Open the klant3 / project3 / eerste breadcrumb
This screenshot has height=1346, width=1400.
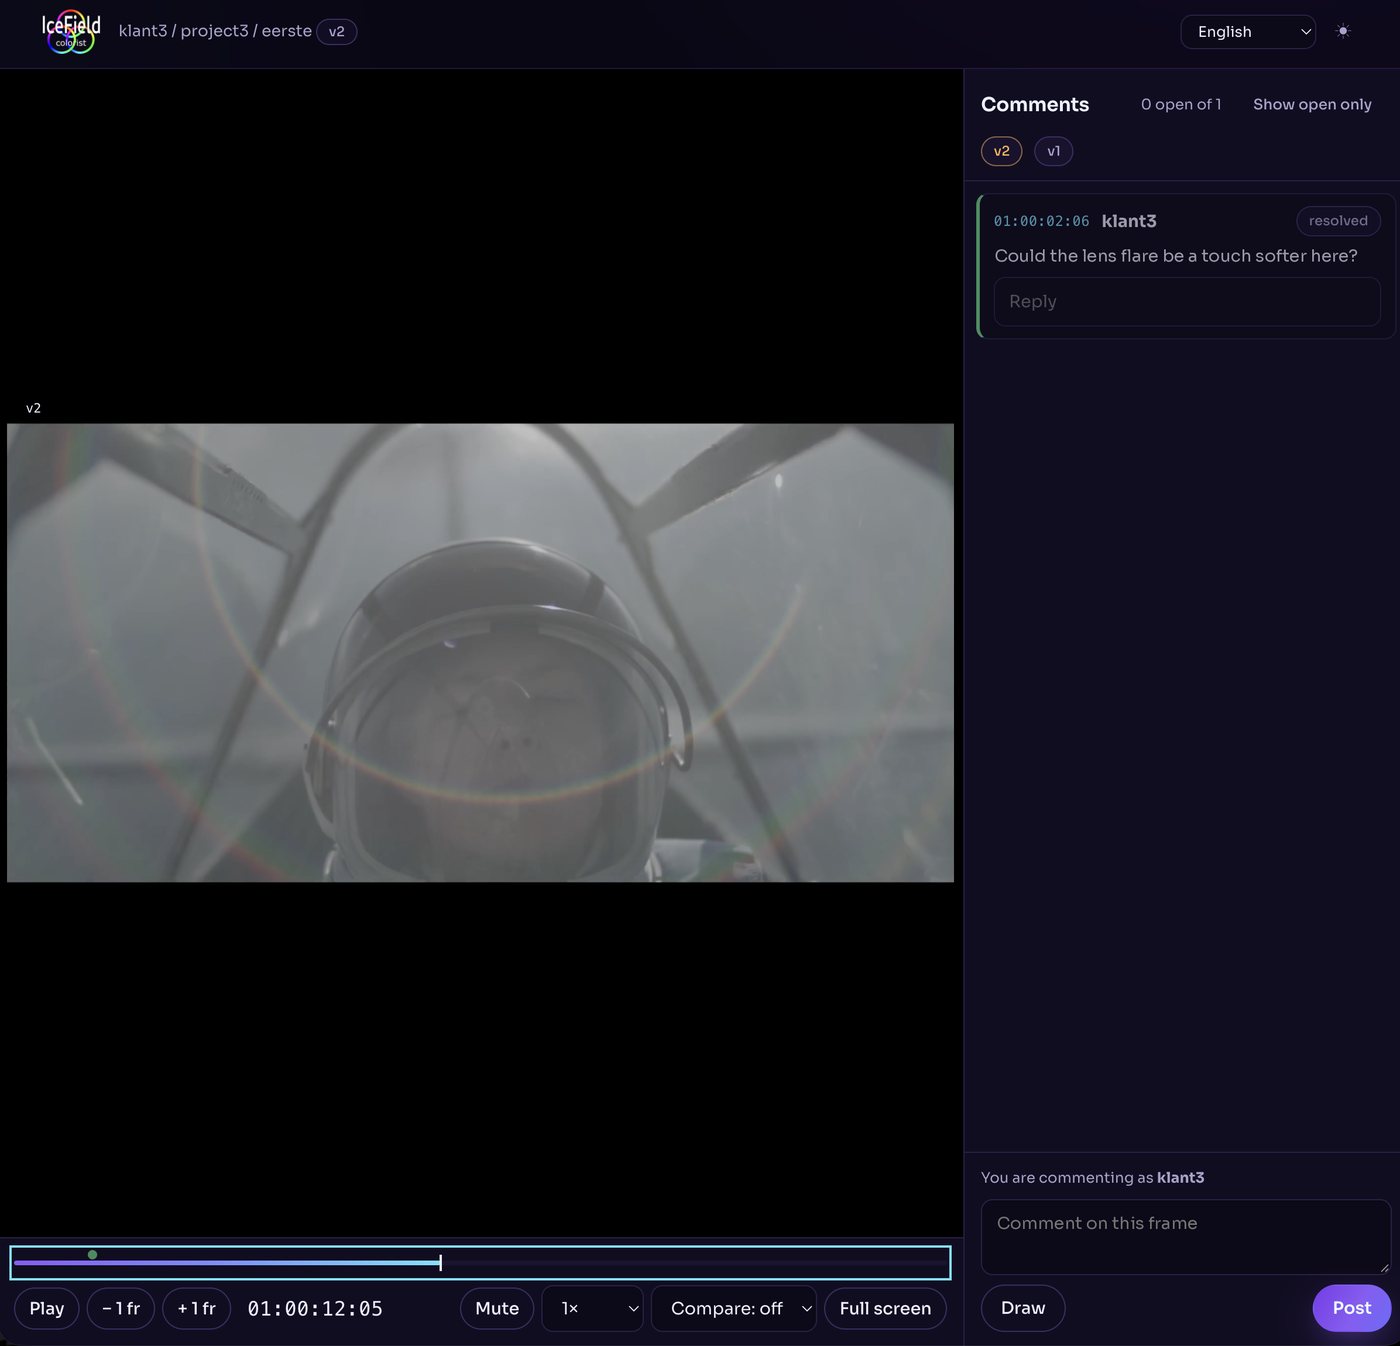tap(215, 31)
